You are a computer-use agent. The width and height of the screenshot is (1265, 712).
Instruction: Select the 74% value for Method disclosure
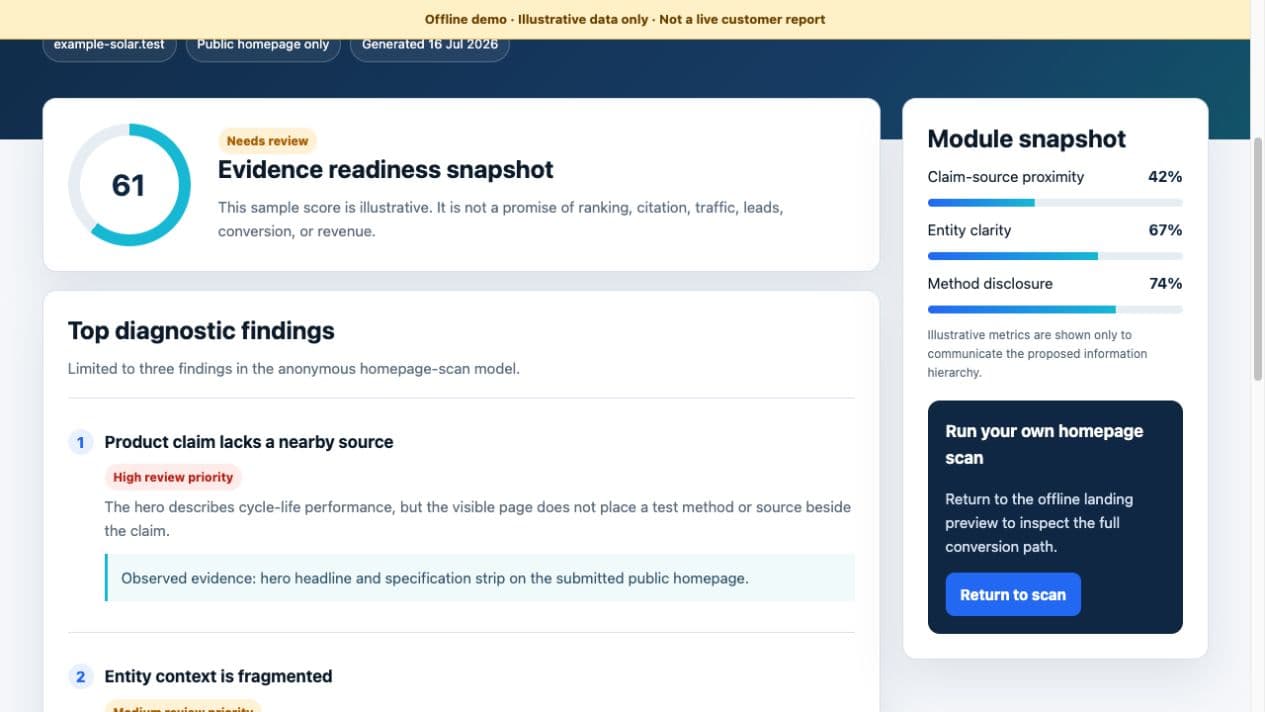coord(1165,284)
